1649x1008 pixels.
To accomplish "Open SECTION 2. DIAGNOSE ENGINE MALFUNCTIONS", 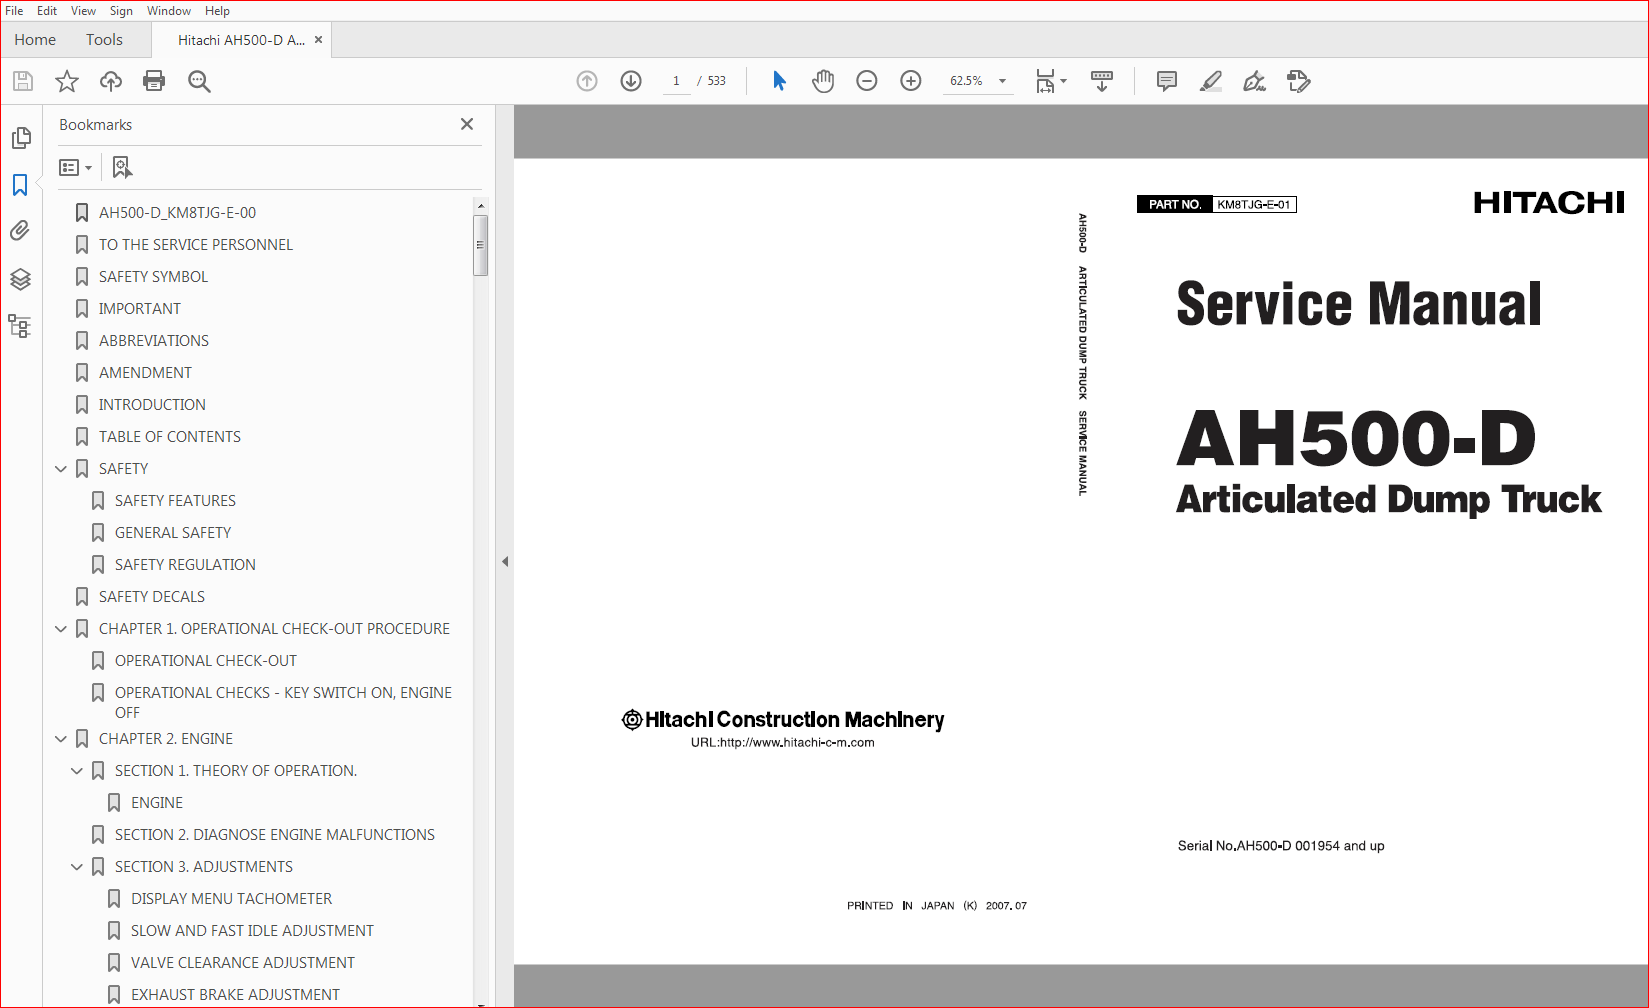I will tap(275, 835).
